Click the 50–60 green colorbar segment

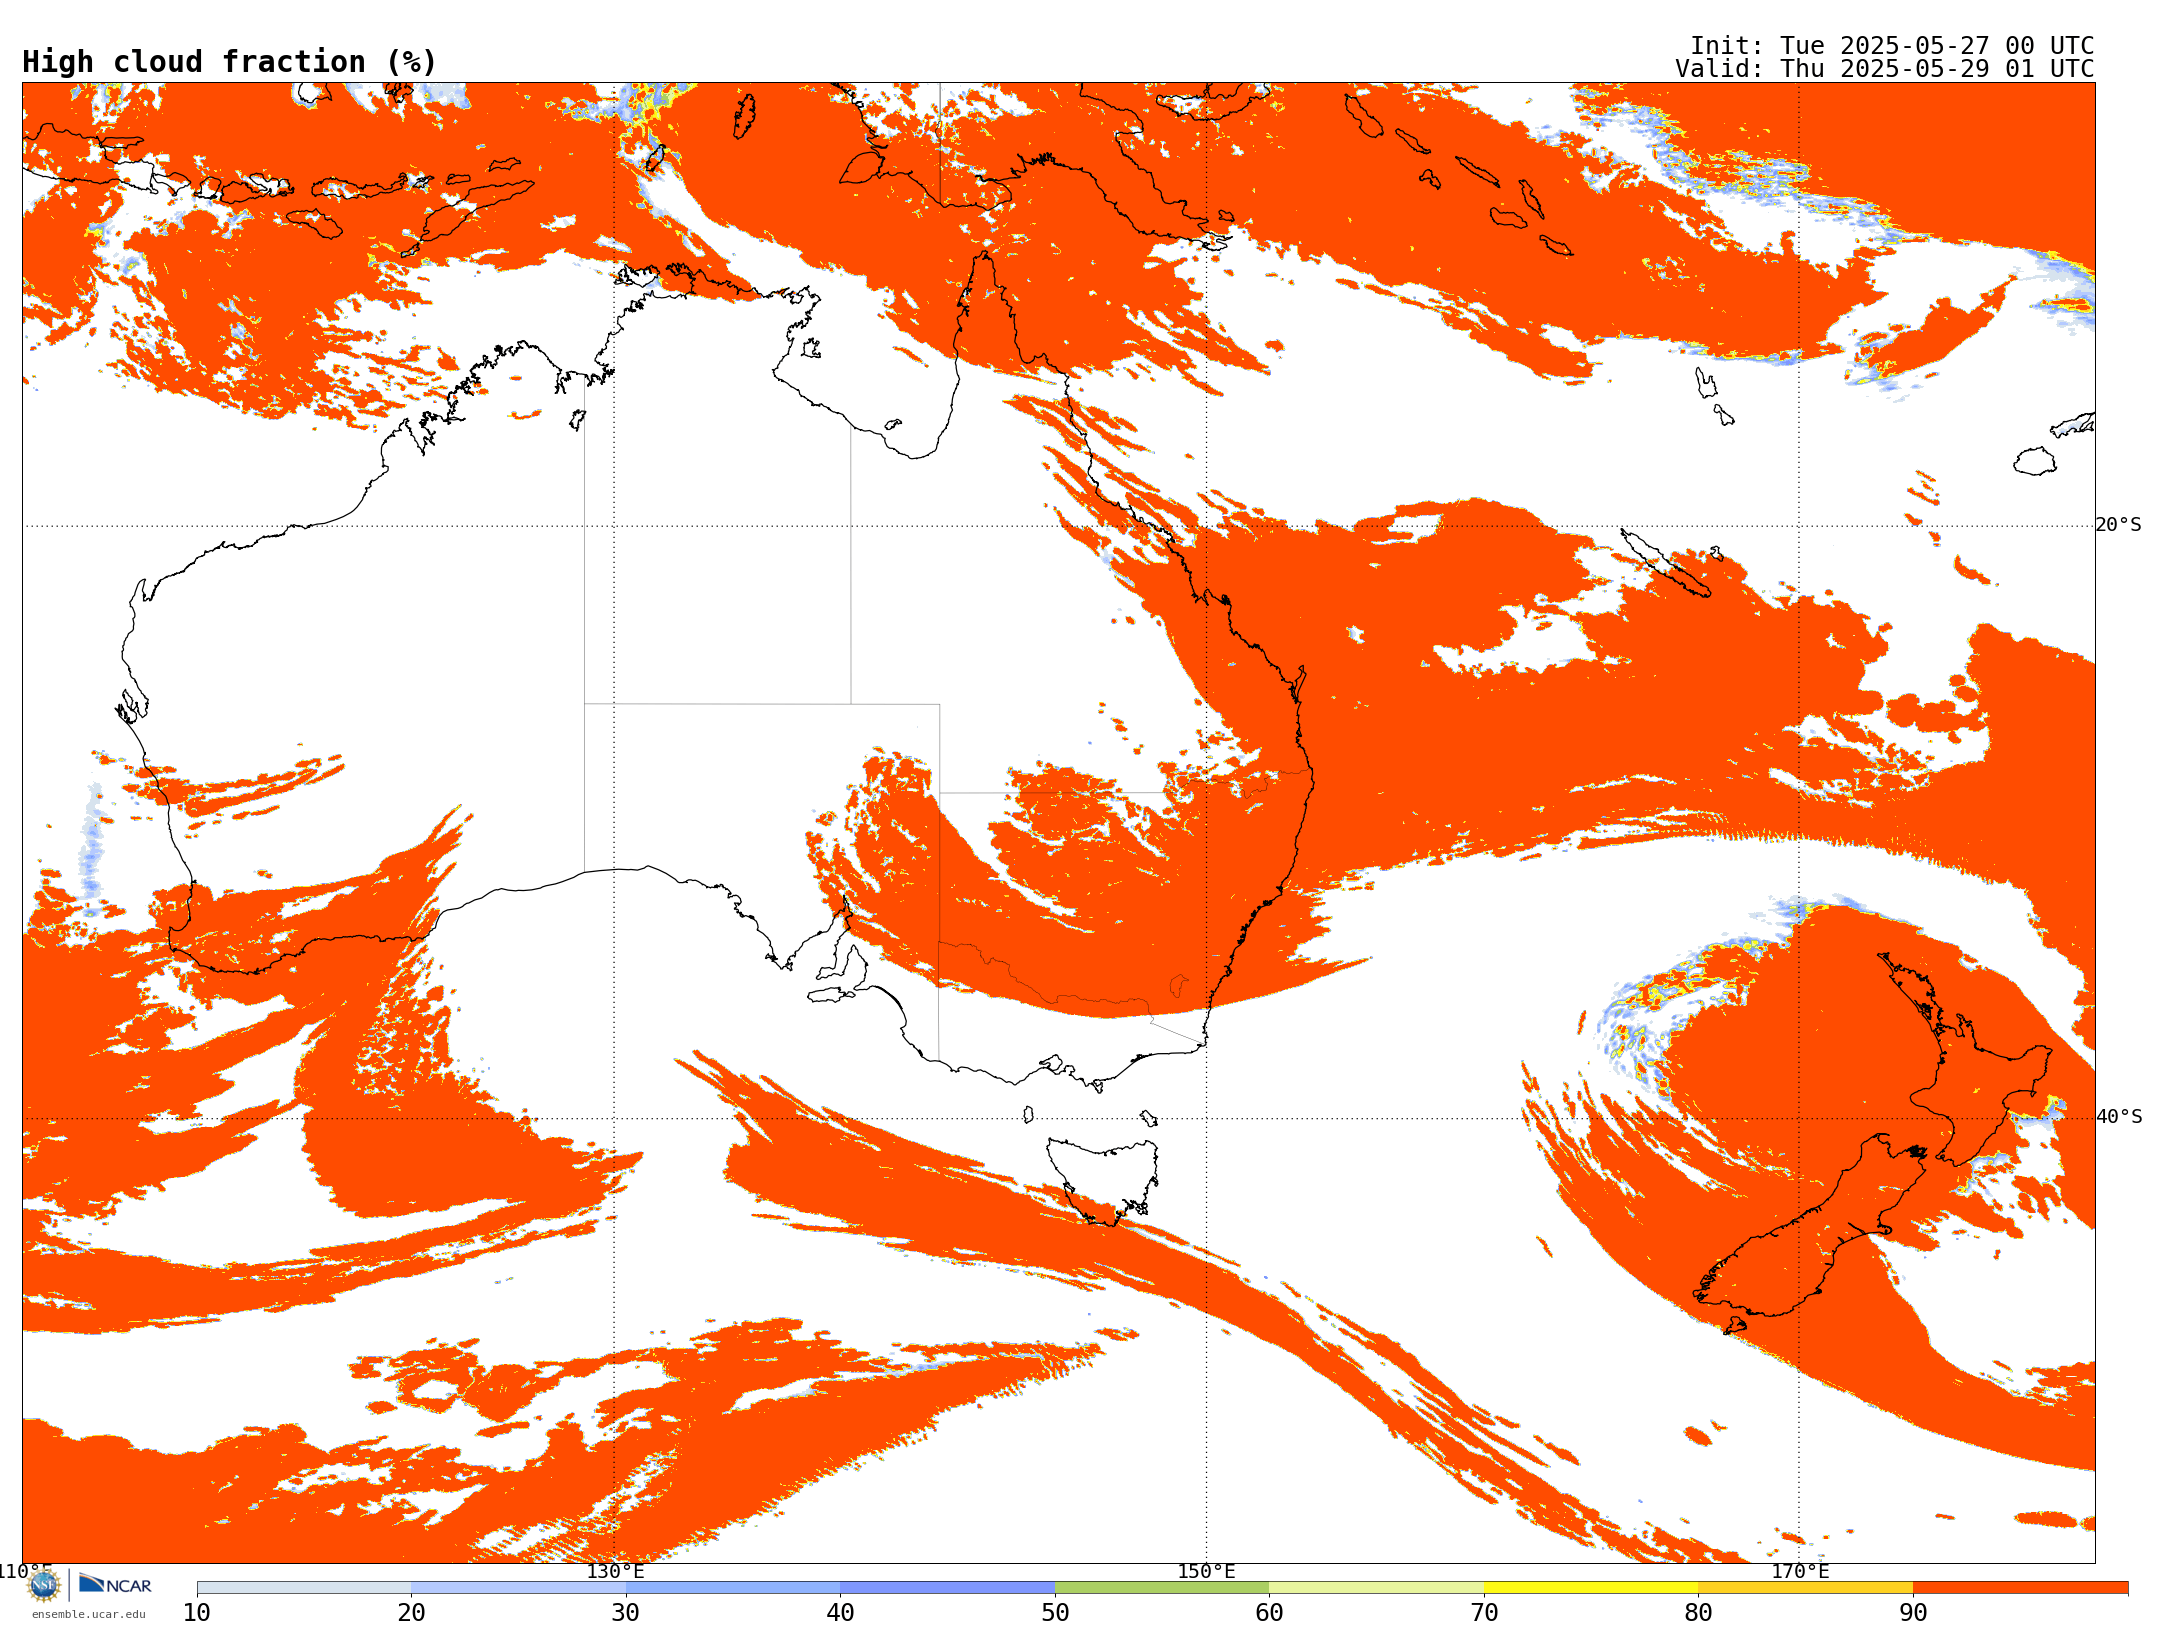pyautogui.click(x=1162, y=1588)
